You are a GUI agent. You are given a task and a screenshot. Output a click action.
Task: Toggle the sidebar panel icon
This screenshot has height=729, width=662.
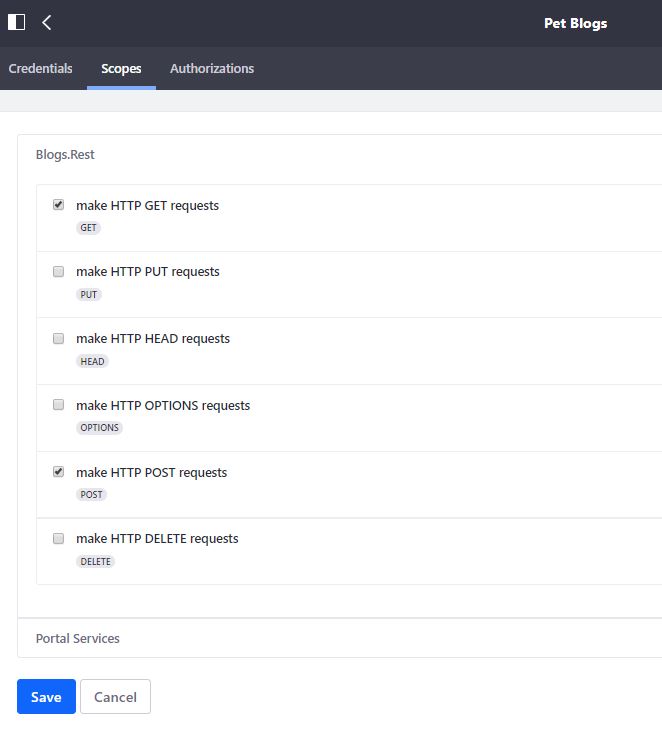(16, 22)
